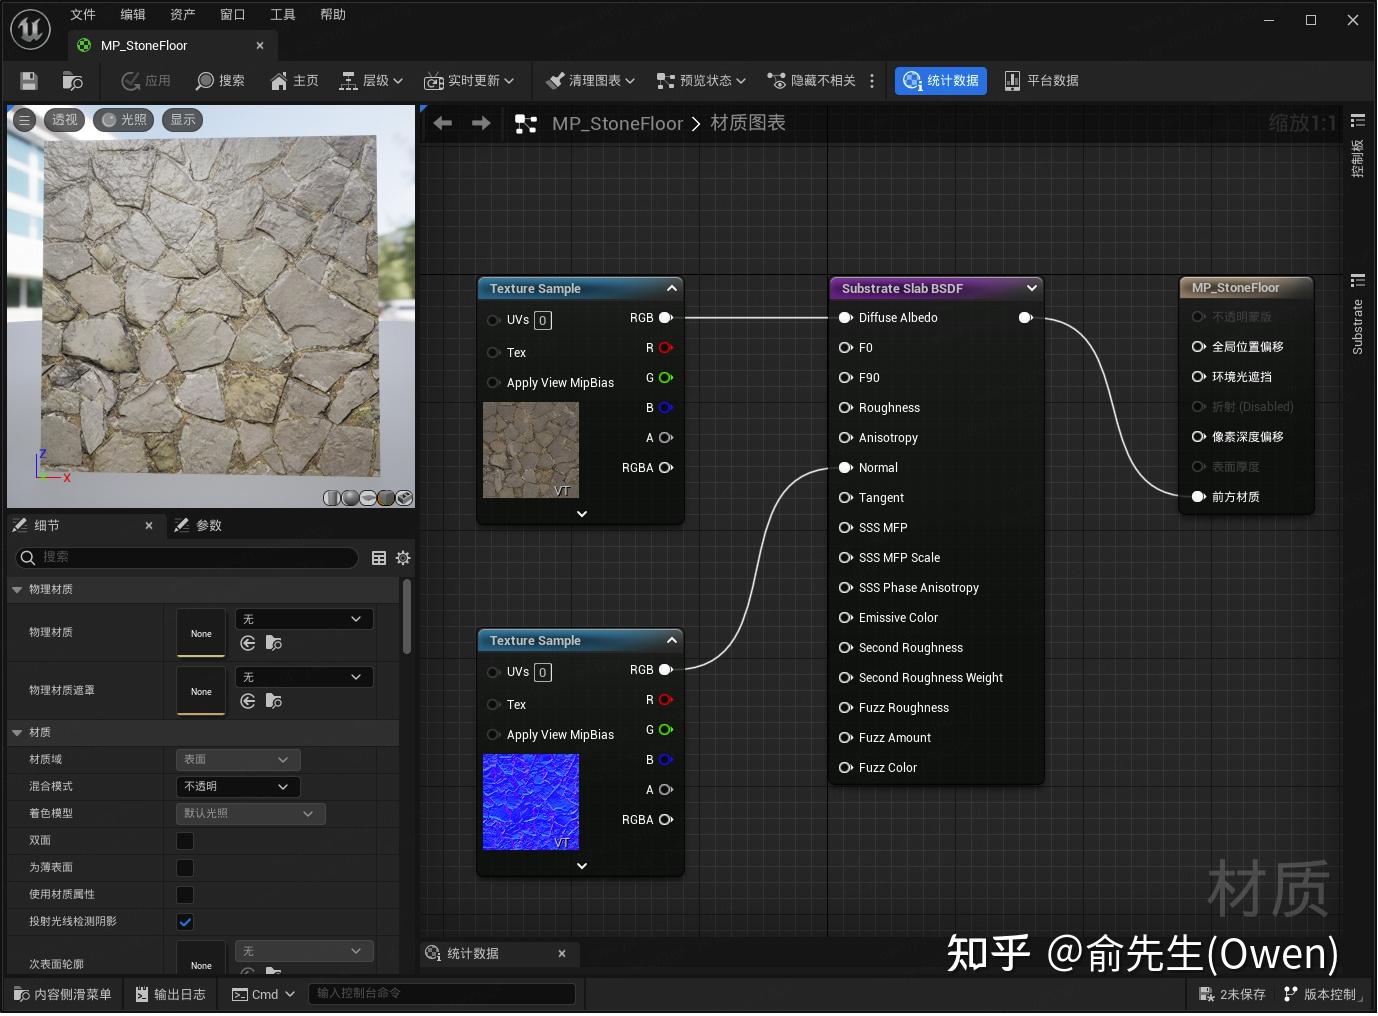Enable the 双面 checkbox
The width and height of the screenshot is (1378, 1016).
pos(184,841)
